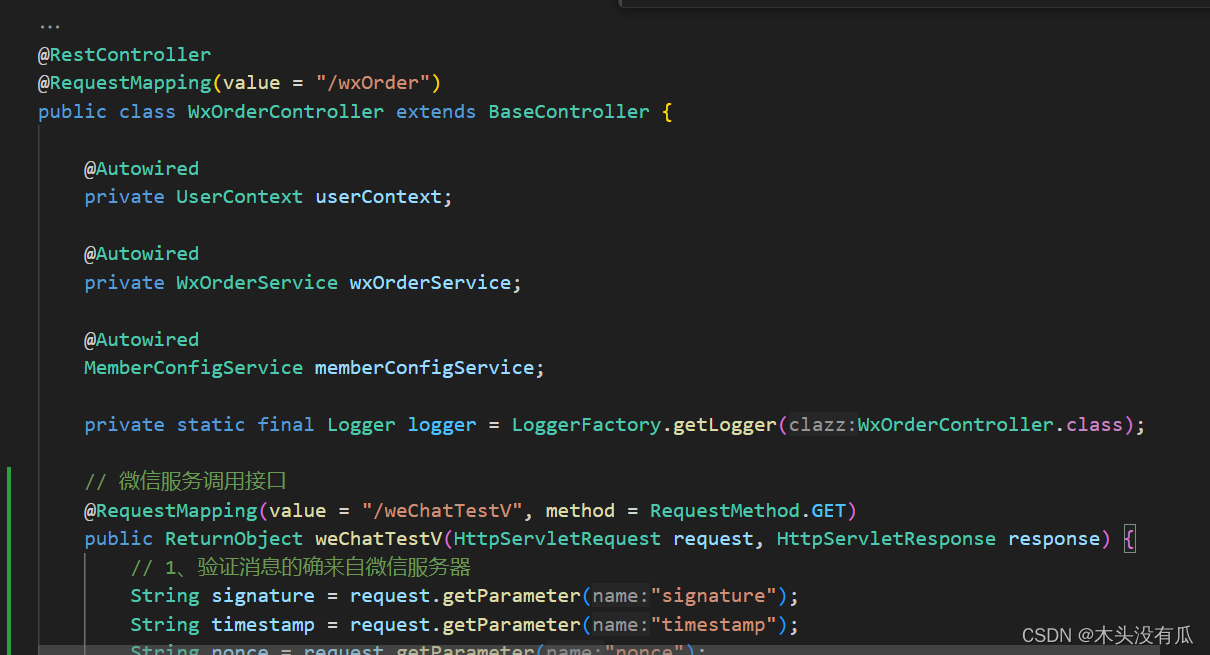Click the "timestamp" string literal
Image resolution: width=1210 pixels, height=655 pixels.
714,624
